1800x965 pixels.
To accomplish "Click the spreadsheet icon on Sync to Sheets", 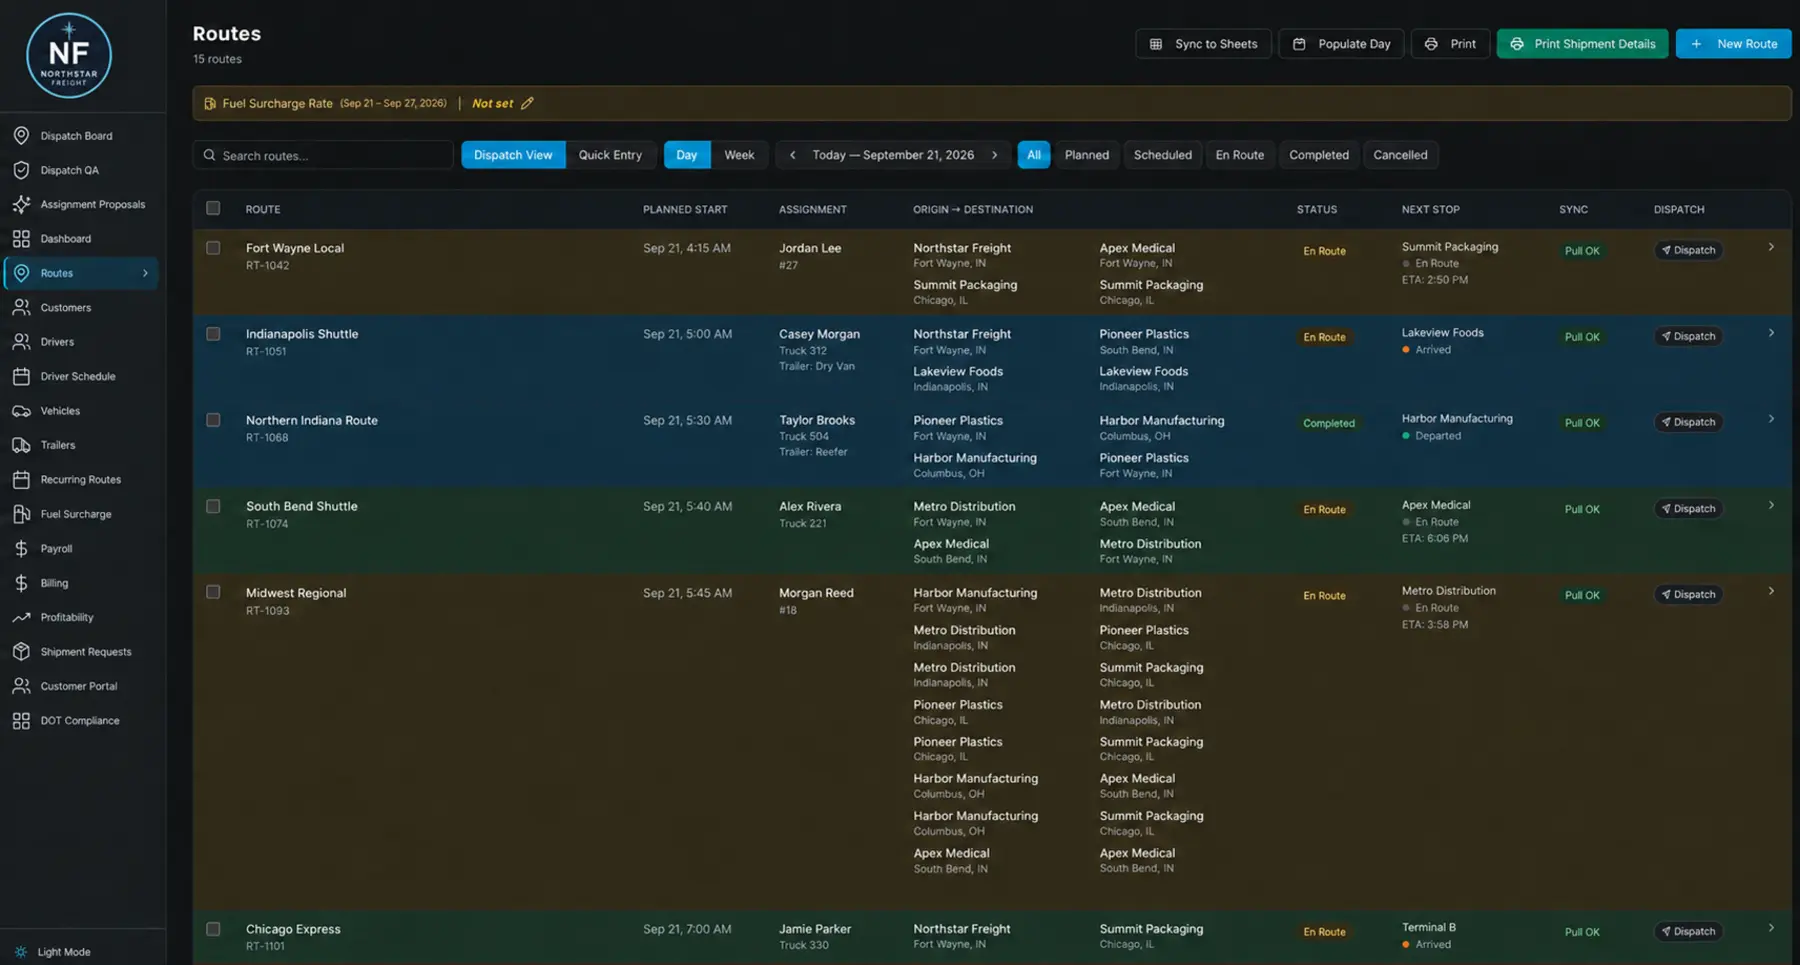I will tap(1156, 44).
